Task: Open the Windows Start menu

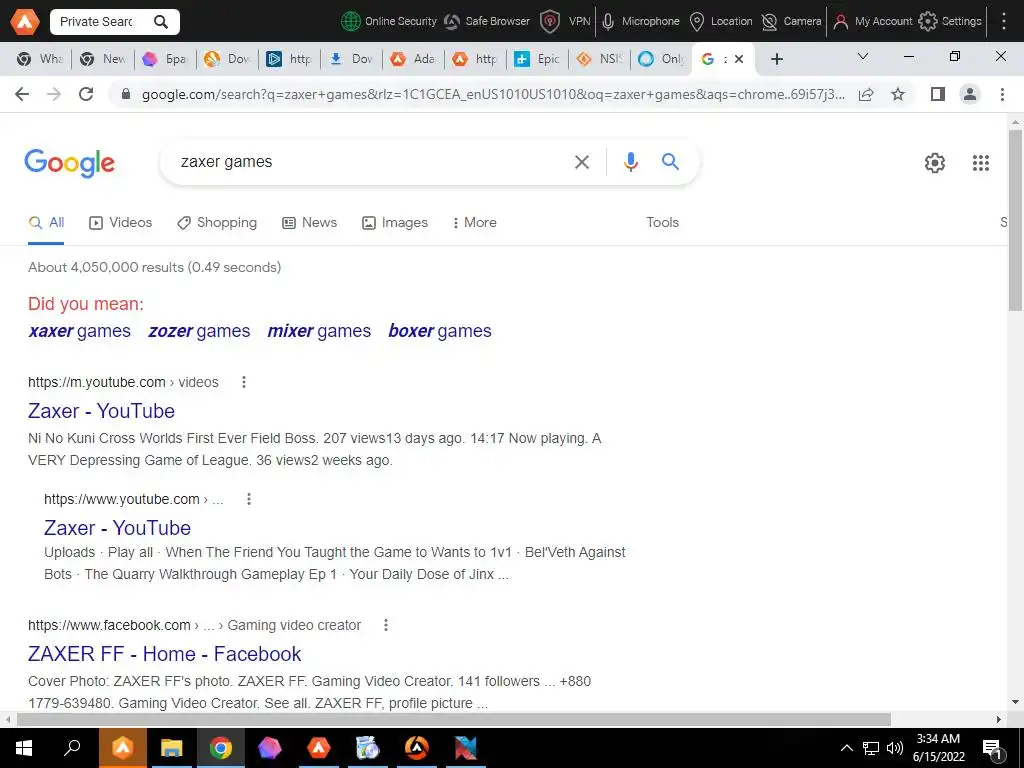Action: pos(24,748)
